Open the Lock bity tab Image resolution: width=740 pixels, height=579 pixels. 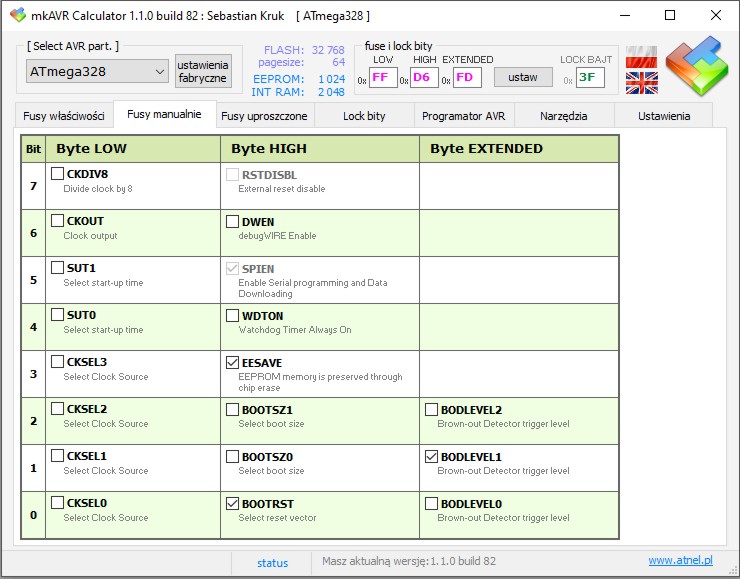pyautogui.click(x=363, y=116)
